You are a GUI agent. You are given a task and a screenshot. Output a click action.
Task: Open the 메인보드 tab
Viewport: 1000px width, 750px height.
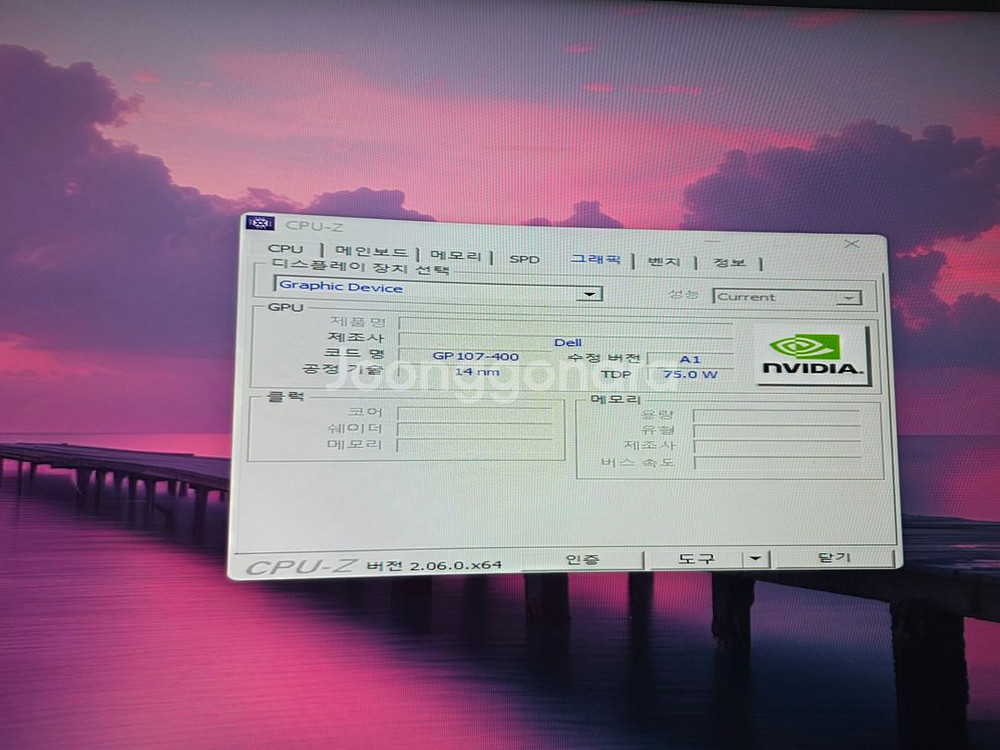pos(371,252)
